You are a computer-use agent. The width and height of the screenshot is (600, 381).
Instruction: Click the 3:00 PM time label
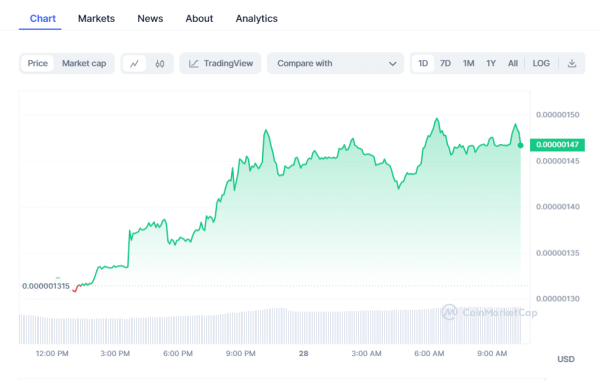pos(115,353)
